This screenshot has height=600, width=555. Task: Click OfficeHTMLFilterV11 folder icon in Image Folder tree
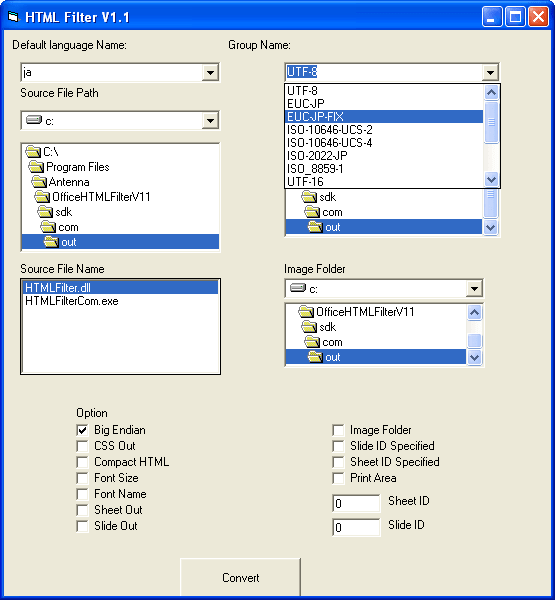coord(306,312)
